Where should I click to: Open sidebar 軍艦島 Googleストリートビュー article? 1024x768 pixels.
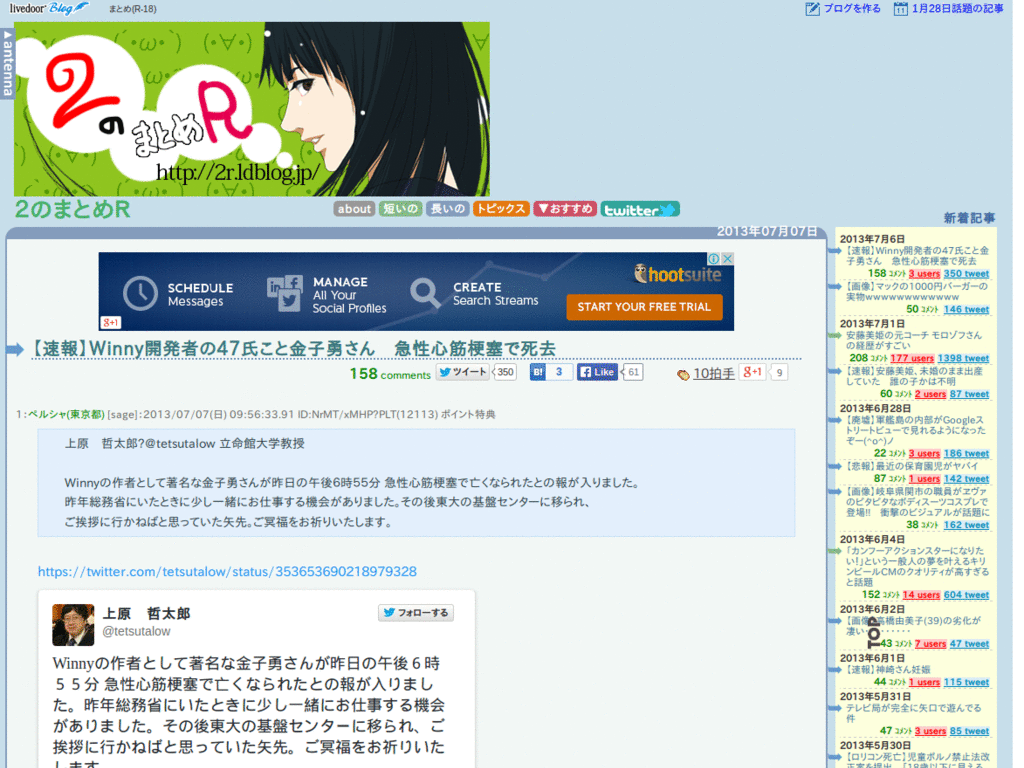pos(916,430)
